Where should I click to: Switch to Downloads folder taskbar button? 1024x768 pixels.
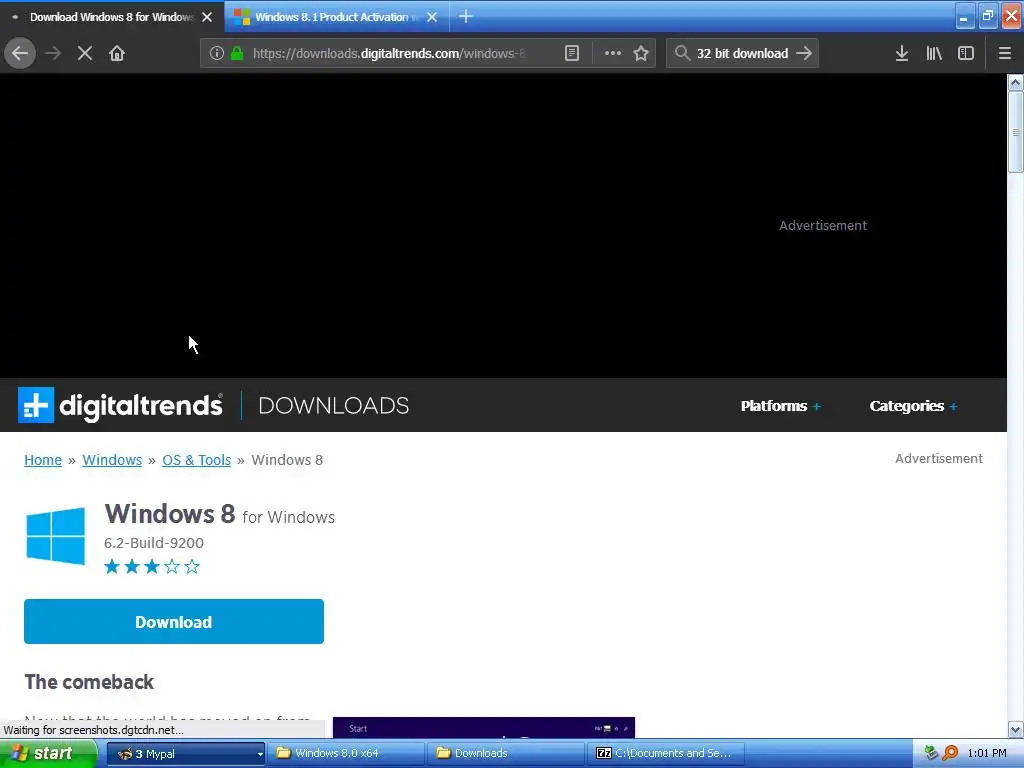pos(507,754)
